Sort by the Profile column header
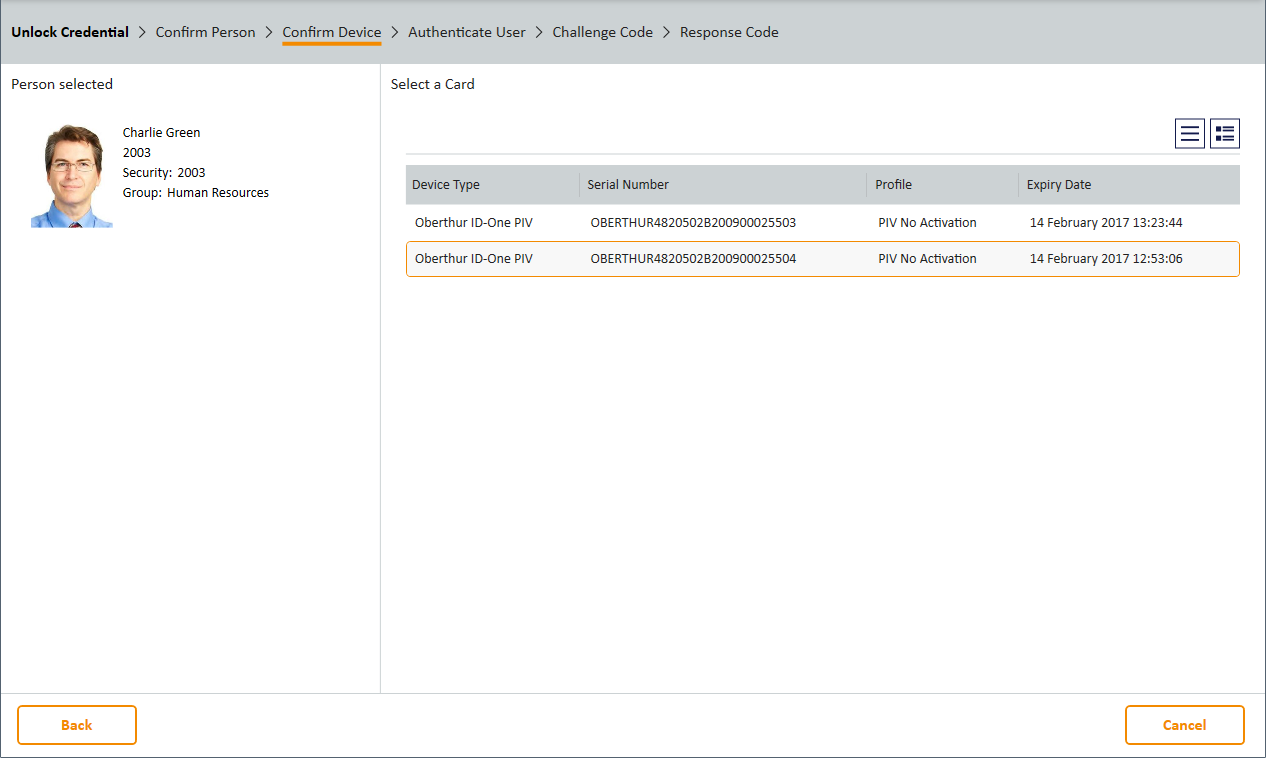The width and height of the screenshot is (1266, 758). point(893,185)
